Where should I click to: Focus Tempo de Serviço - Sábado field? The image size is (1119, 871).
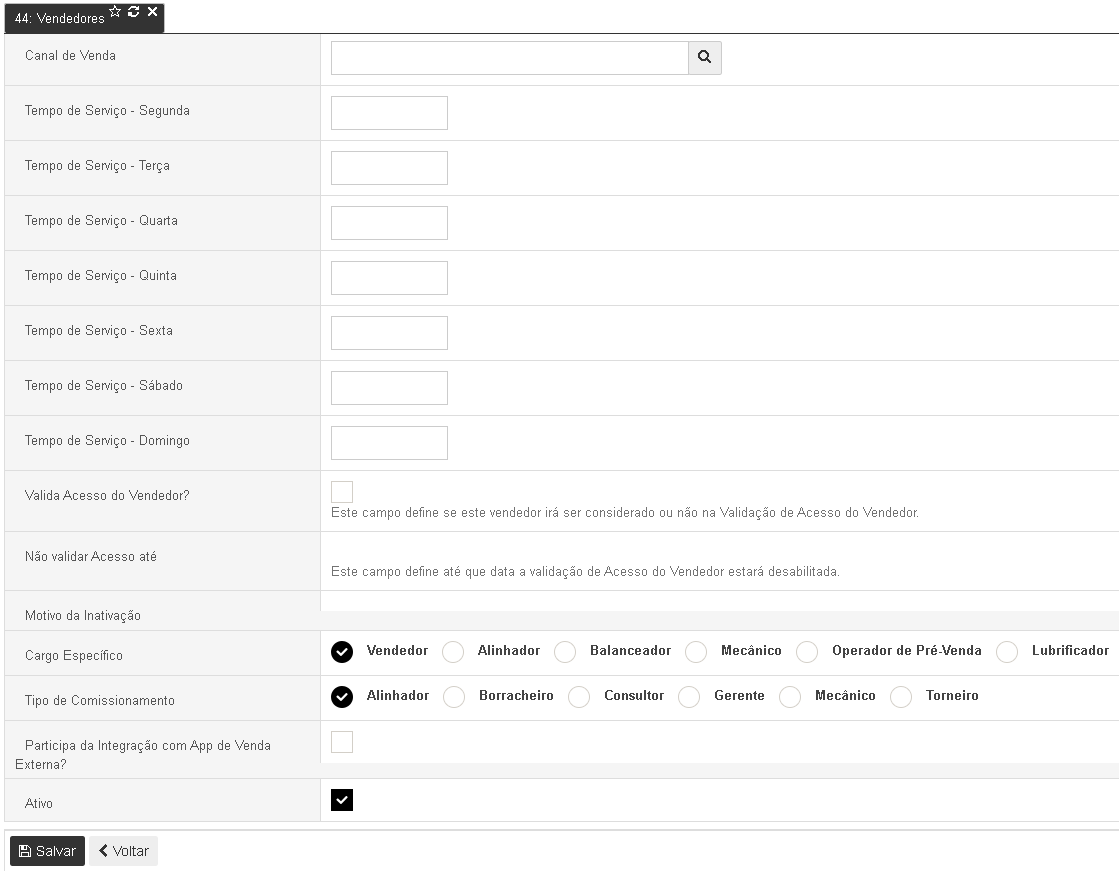(x=389, y=388)
